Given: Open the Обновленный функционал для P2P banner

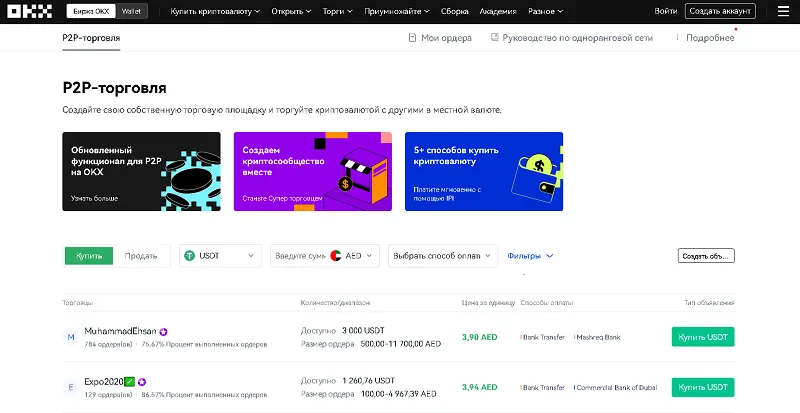Looking at the screenshot, I should [x=141, y=172].
